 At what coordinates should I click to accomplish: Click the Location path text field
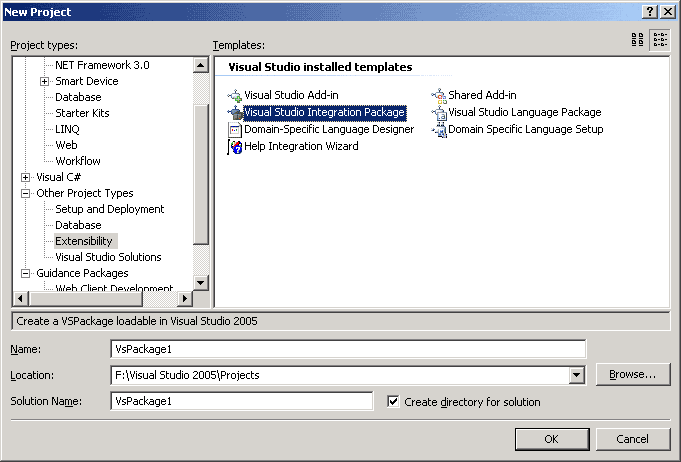click(340, 375)
